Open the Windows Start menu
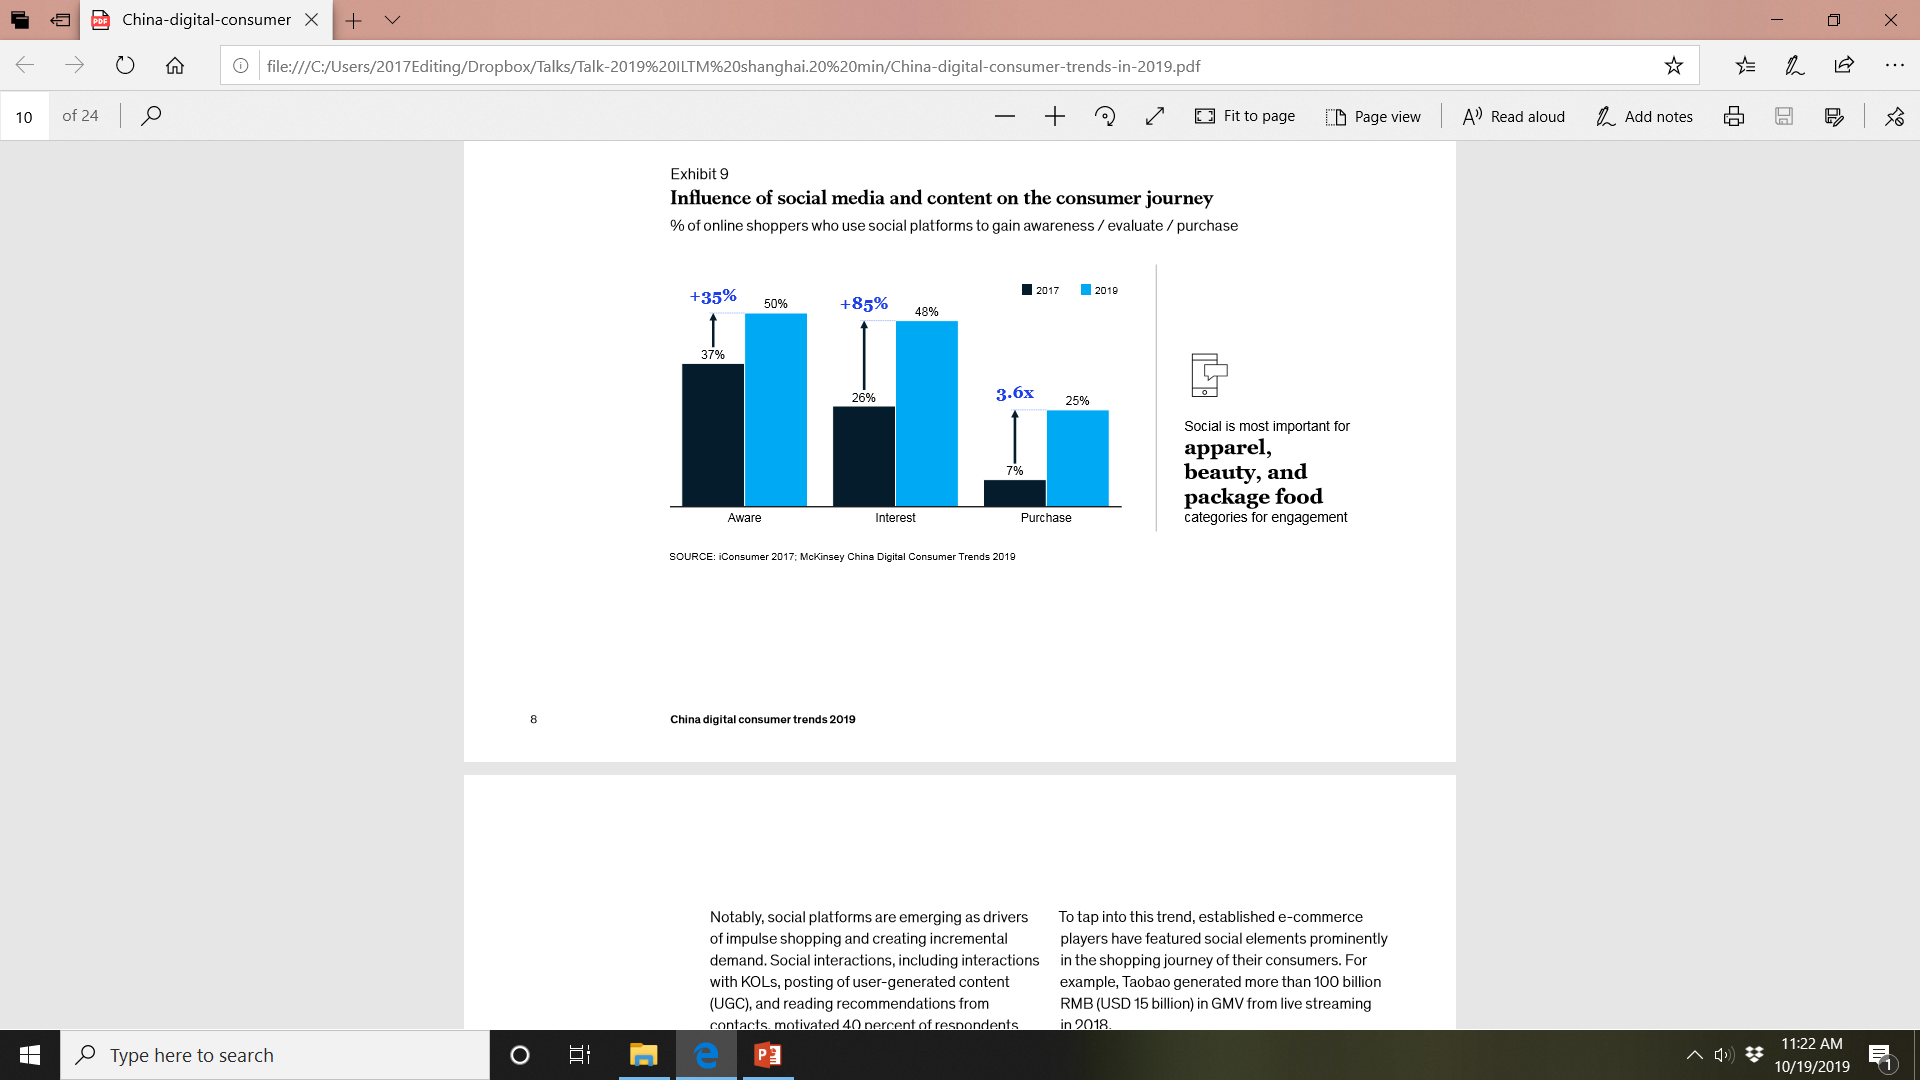This screenshot has width=1920, height=1080. point(30,1055)
